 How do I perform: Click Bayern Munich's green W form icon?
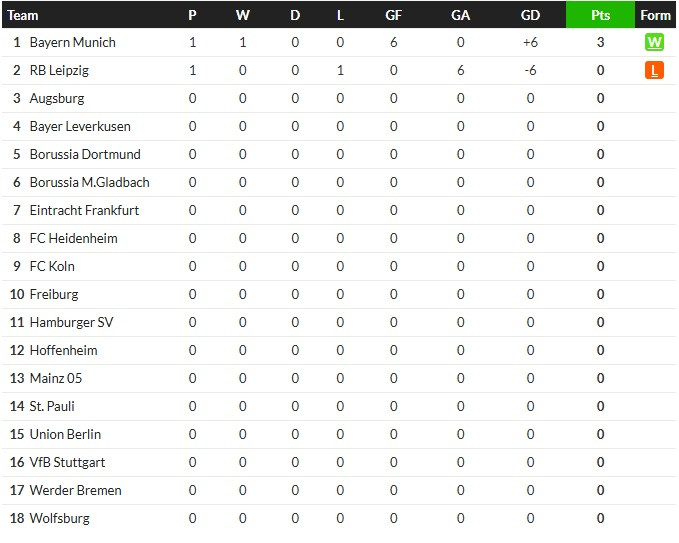654,42
